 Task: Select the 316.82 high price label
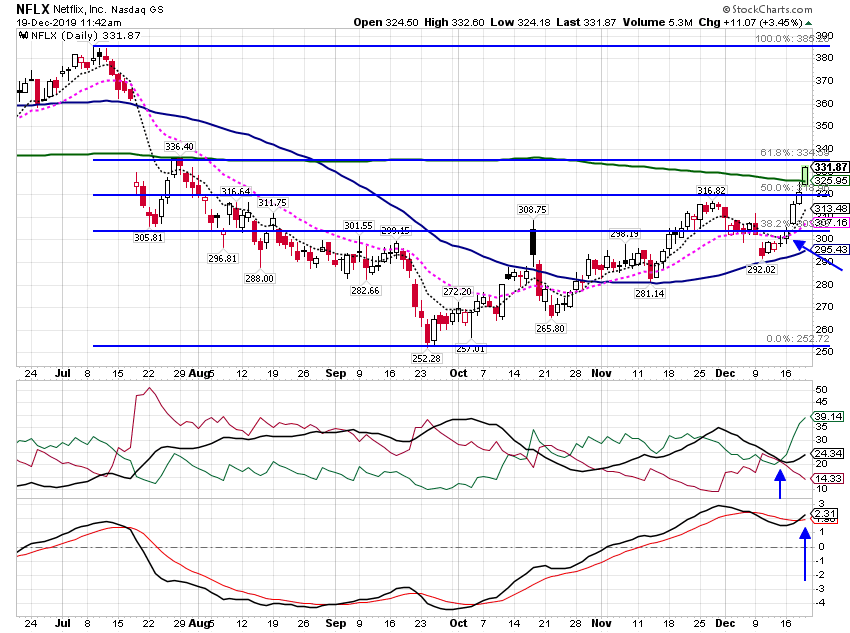coord(711,190)
